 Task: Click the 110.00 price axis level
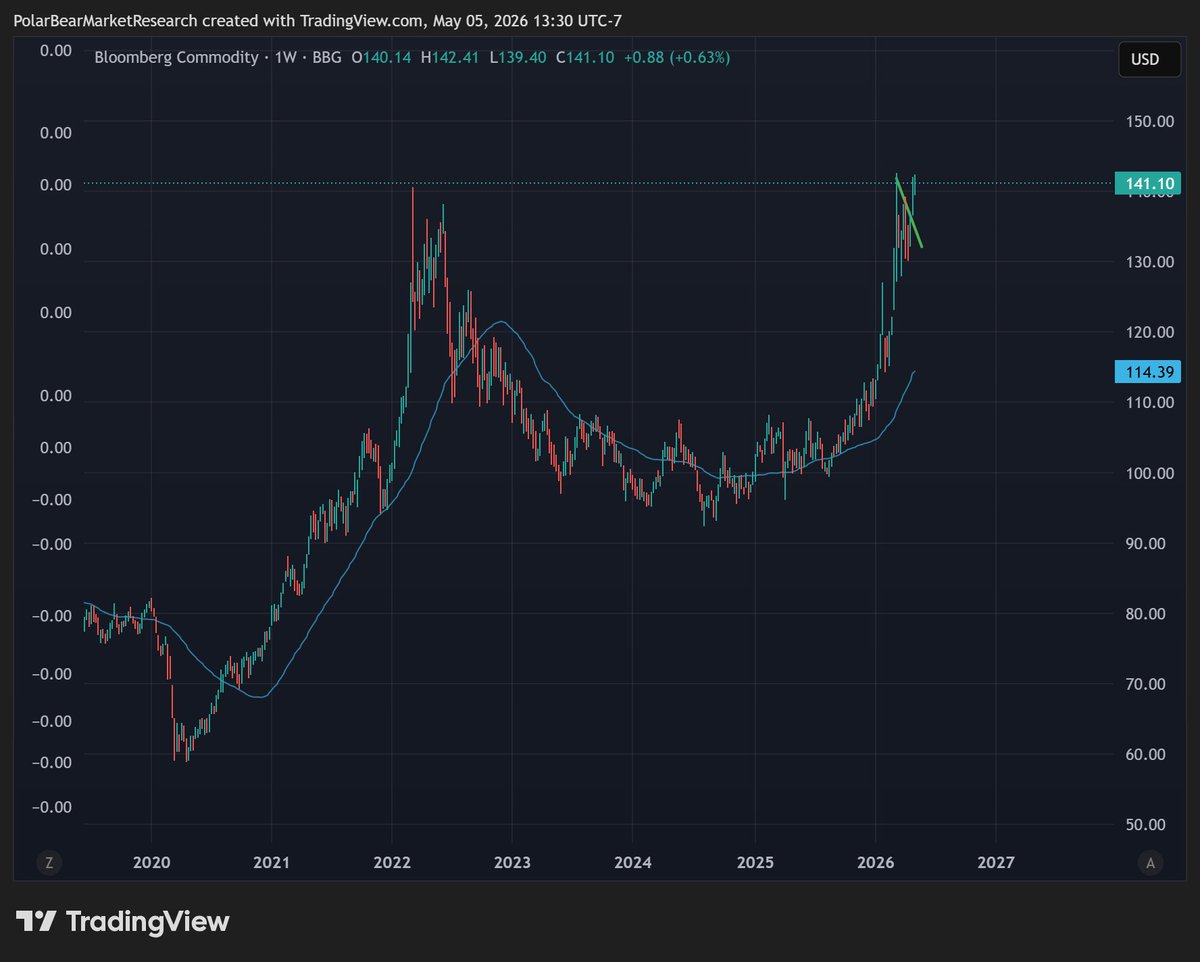click(1149, 402)
